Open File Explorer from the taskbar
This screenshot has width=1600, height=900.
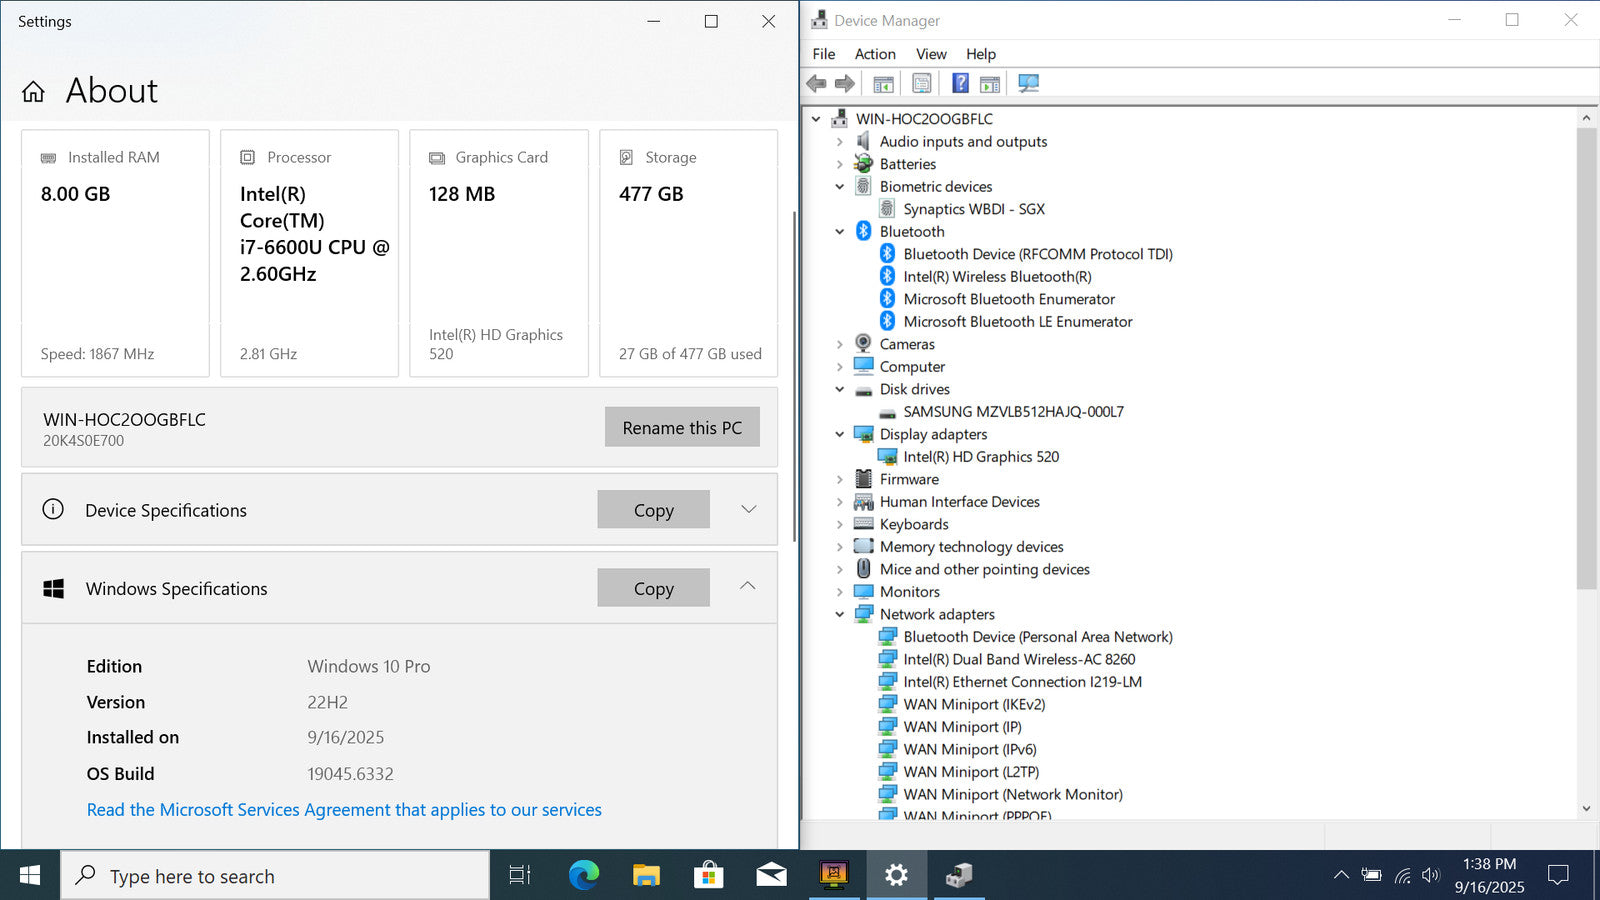point(646,876)
